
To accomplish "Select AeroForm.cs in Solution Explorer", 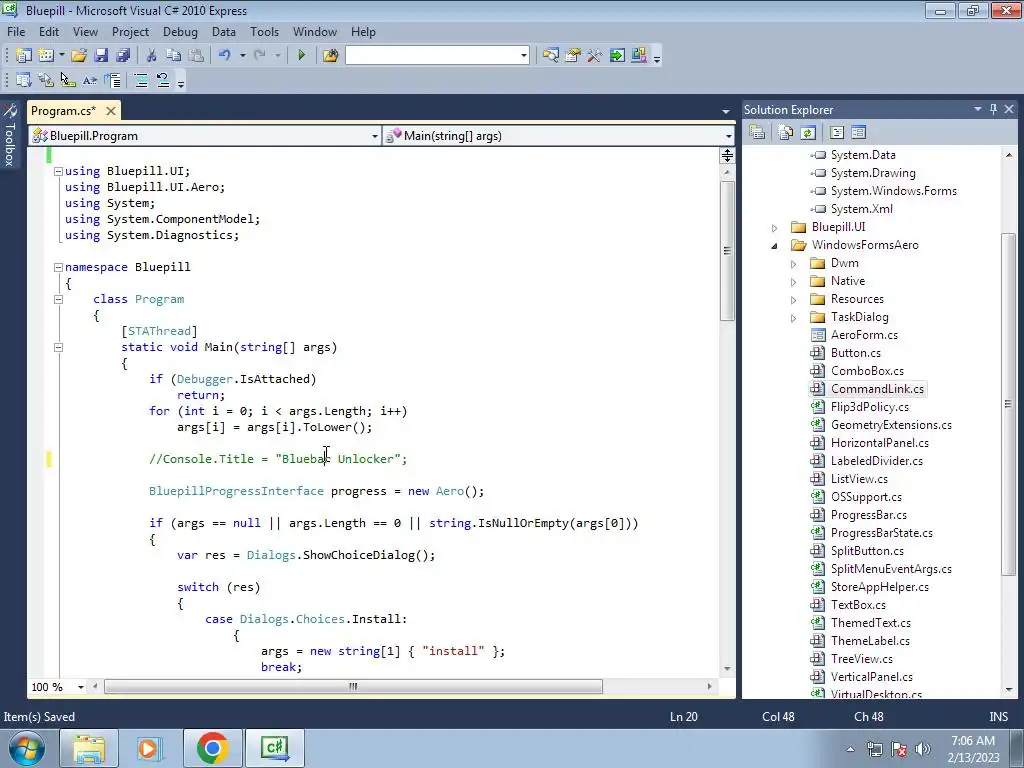I will click(864, 335).
